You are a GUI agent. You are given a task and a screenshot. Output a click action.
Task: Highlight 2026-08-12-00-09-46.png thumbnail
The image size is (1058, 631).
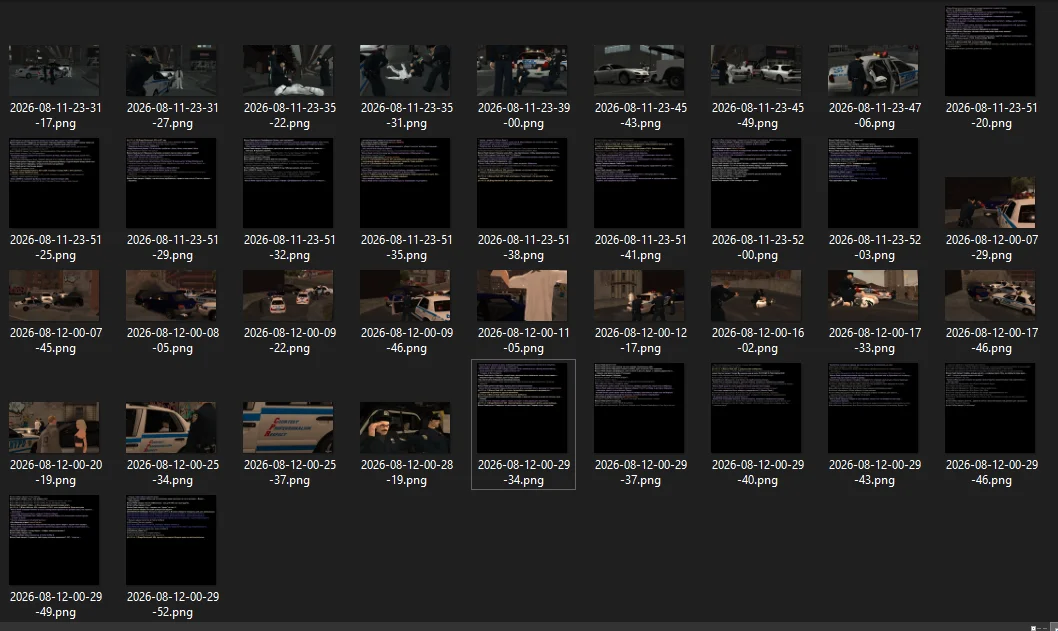click(406, 296)
